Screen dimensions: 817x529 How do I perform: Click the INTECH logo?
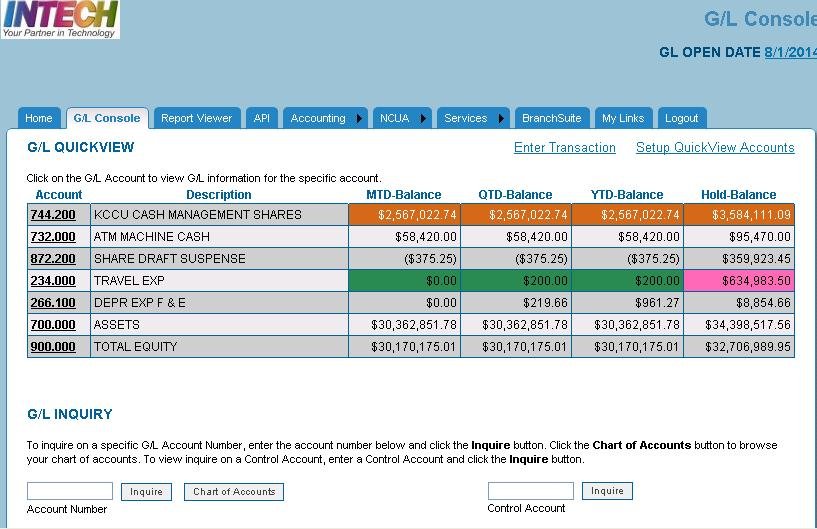[60, 20]
